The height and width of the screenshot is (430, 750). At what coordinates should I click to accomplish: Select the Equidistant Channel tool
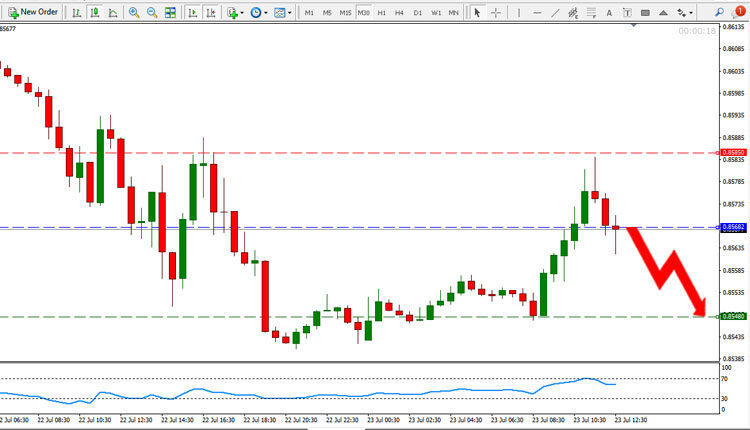pos(573,13)
